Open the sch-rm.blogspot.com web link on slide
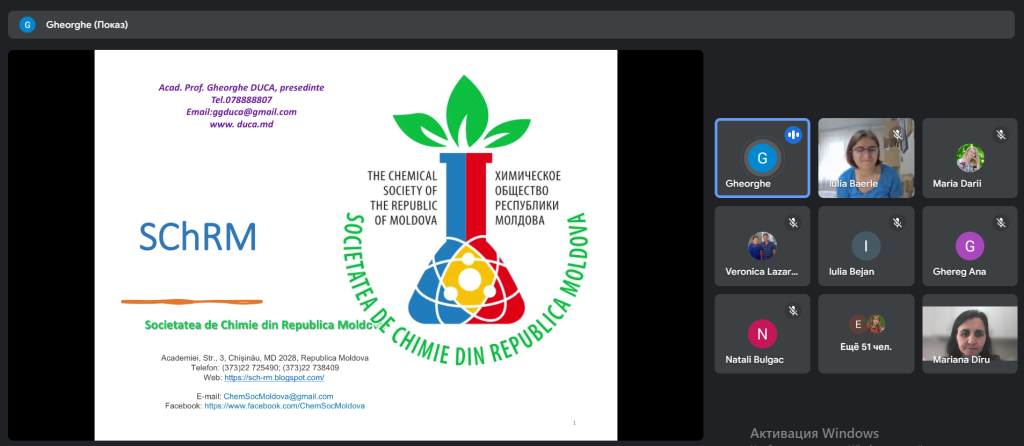The width and height of the screenshot is (1024, 446). [x=274, y=377]
